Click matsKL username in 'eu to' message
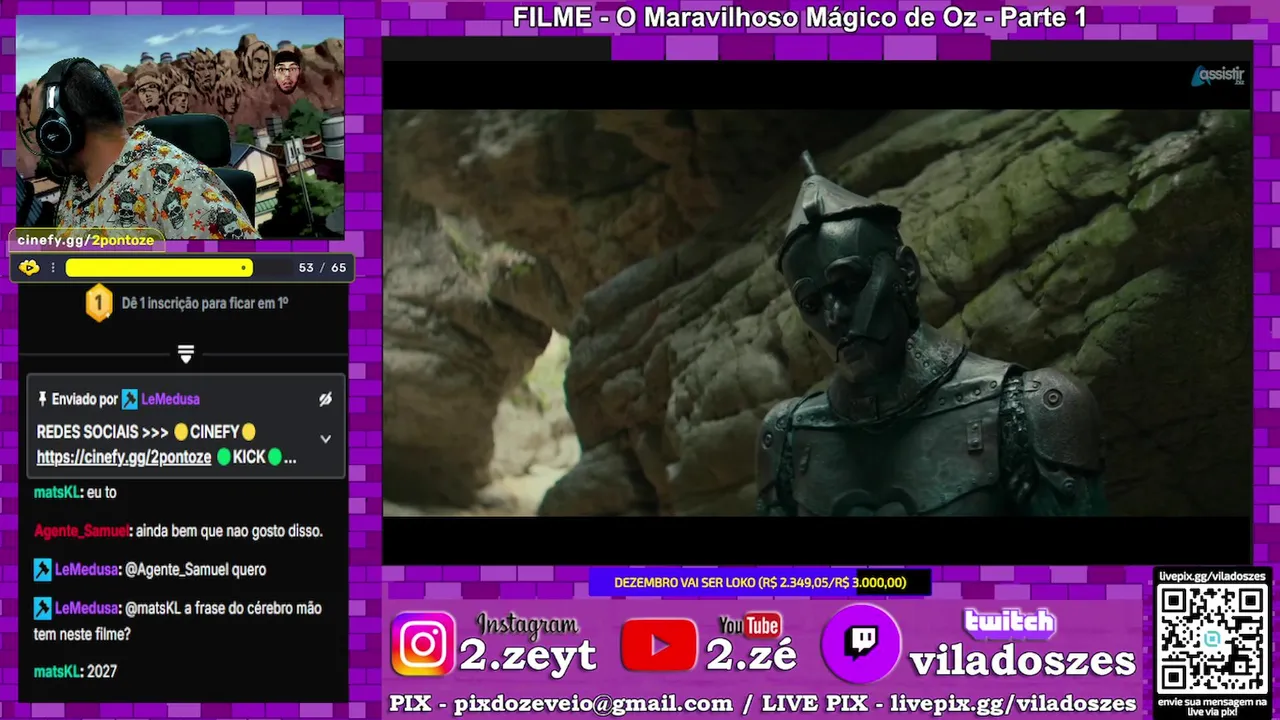 coord(57,493)
